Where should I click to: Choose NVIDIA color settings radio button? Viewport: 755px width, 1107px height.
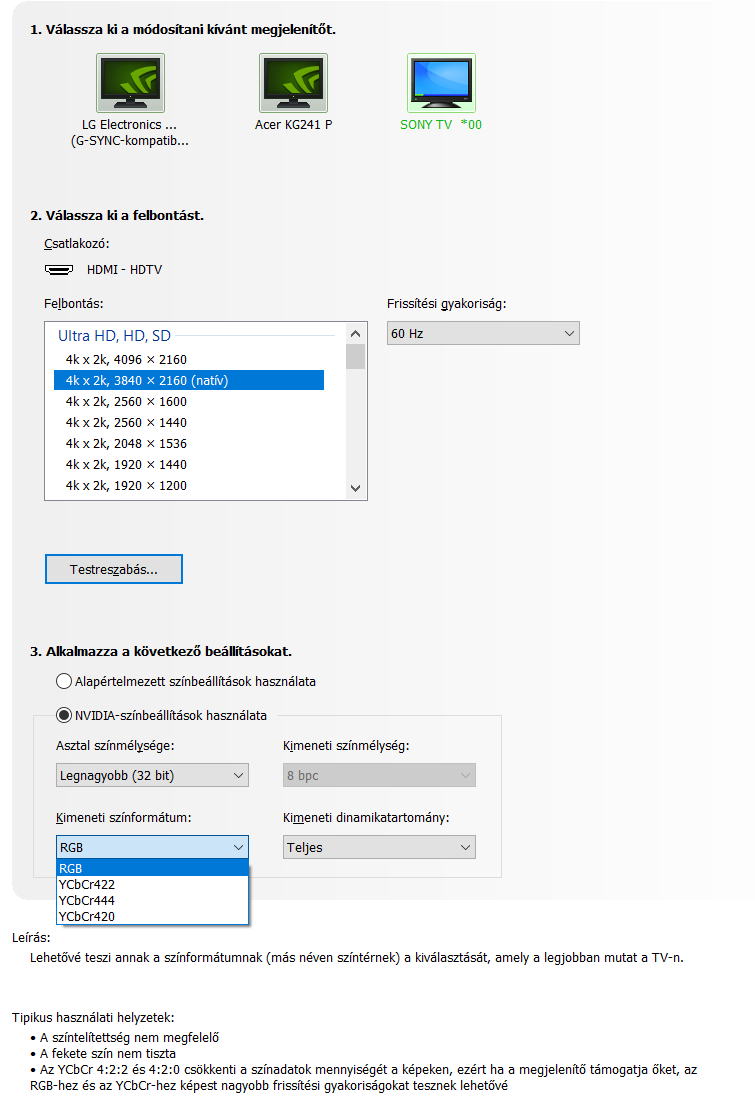pos(64,715)
